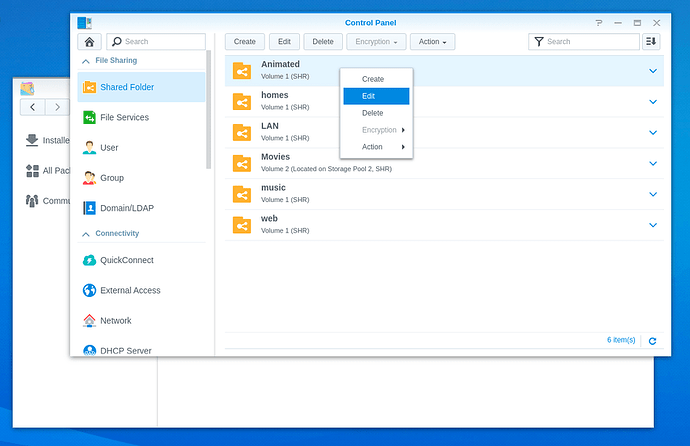This screenshot has height=446, width=690.
Task: Expand the homes folder details chevron
Action: click(653, 102)
